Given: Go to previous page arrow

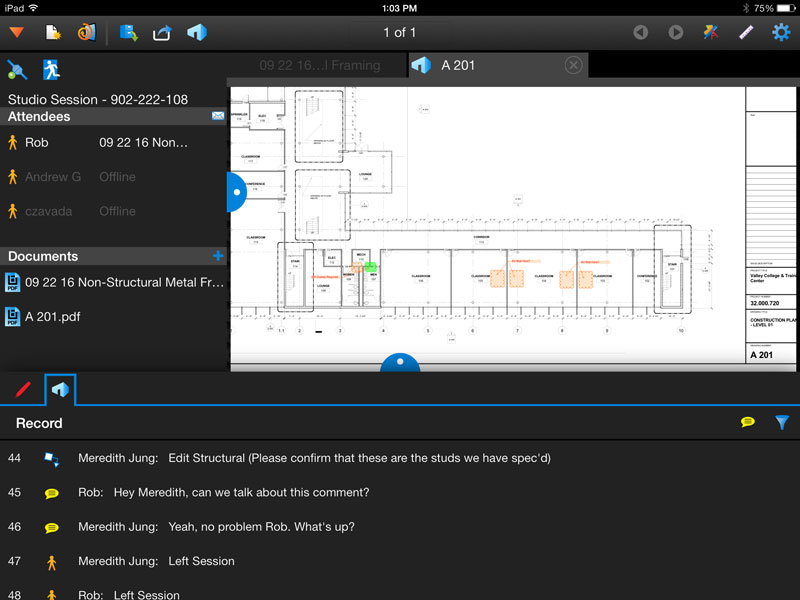Looking at the screenshot, I should [641, 33].
